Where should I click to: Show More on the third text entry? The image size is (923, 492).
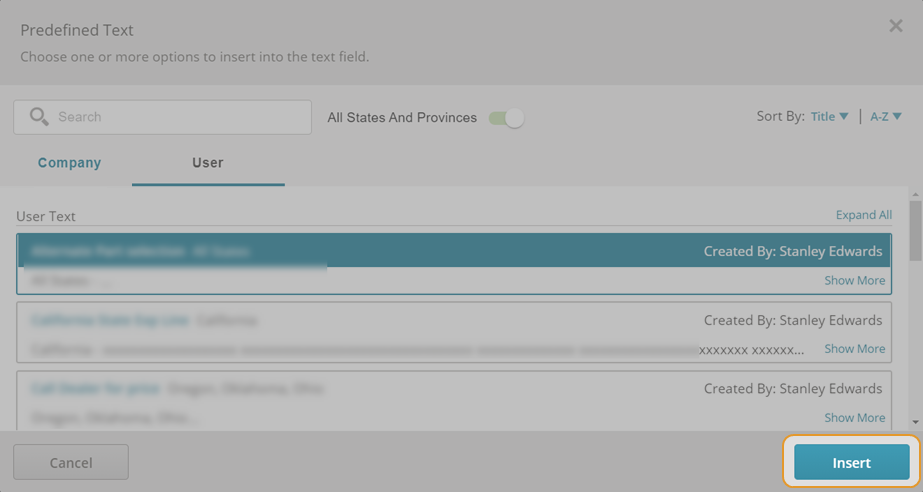(x=854, y=417)
